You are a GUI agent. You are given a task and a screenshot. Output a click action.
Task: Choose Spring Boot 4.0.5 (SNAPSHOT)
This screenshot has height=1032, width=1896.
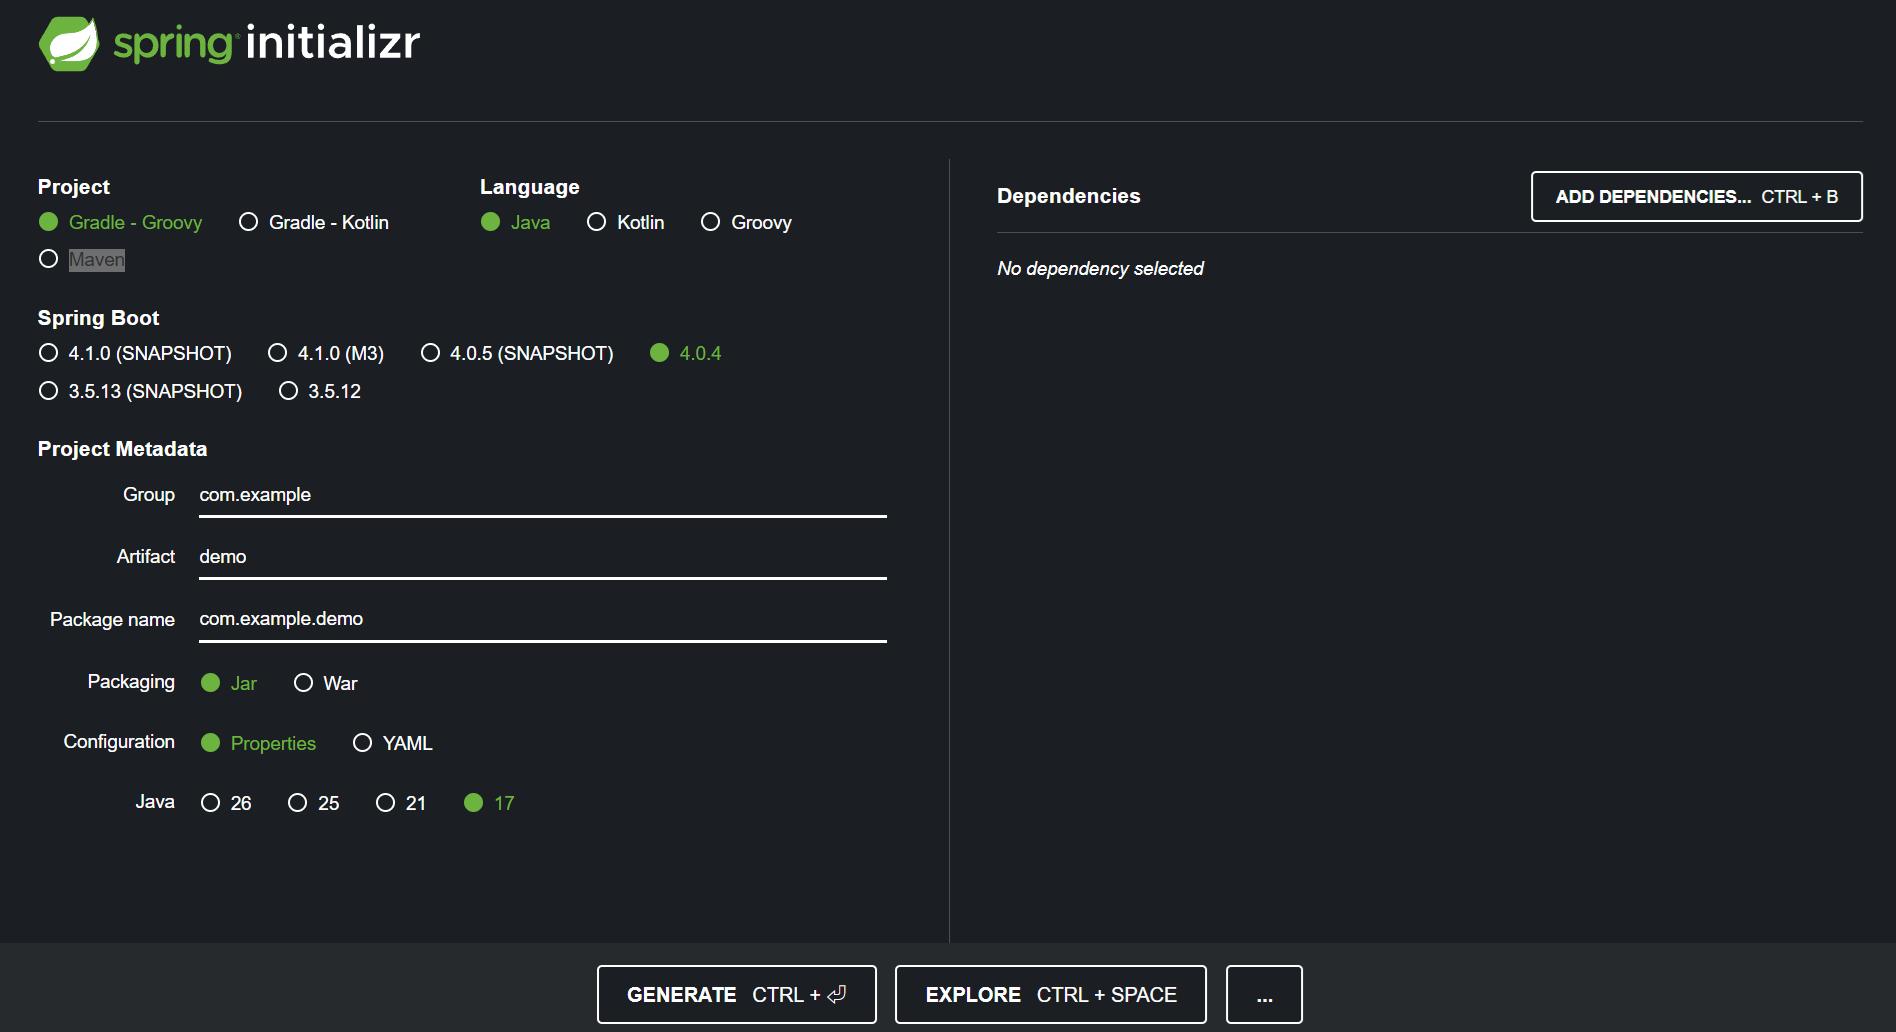(x=517, y=353)
